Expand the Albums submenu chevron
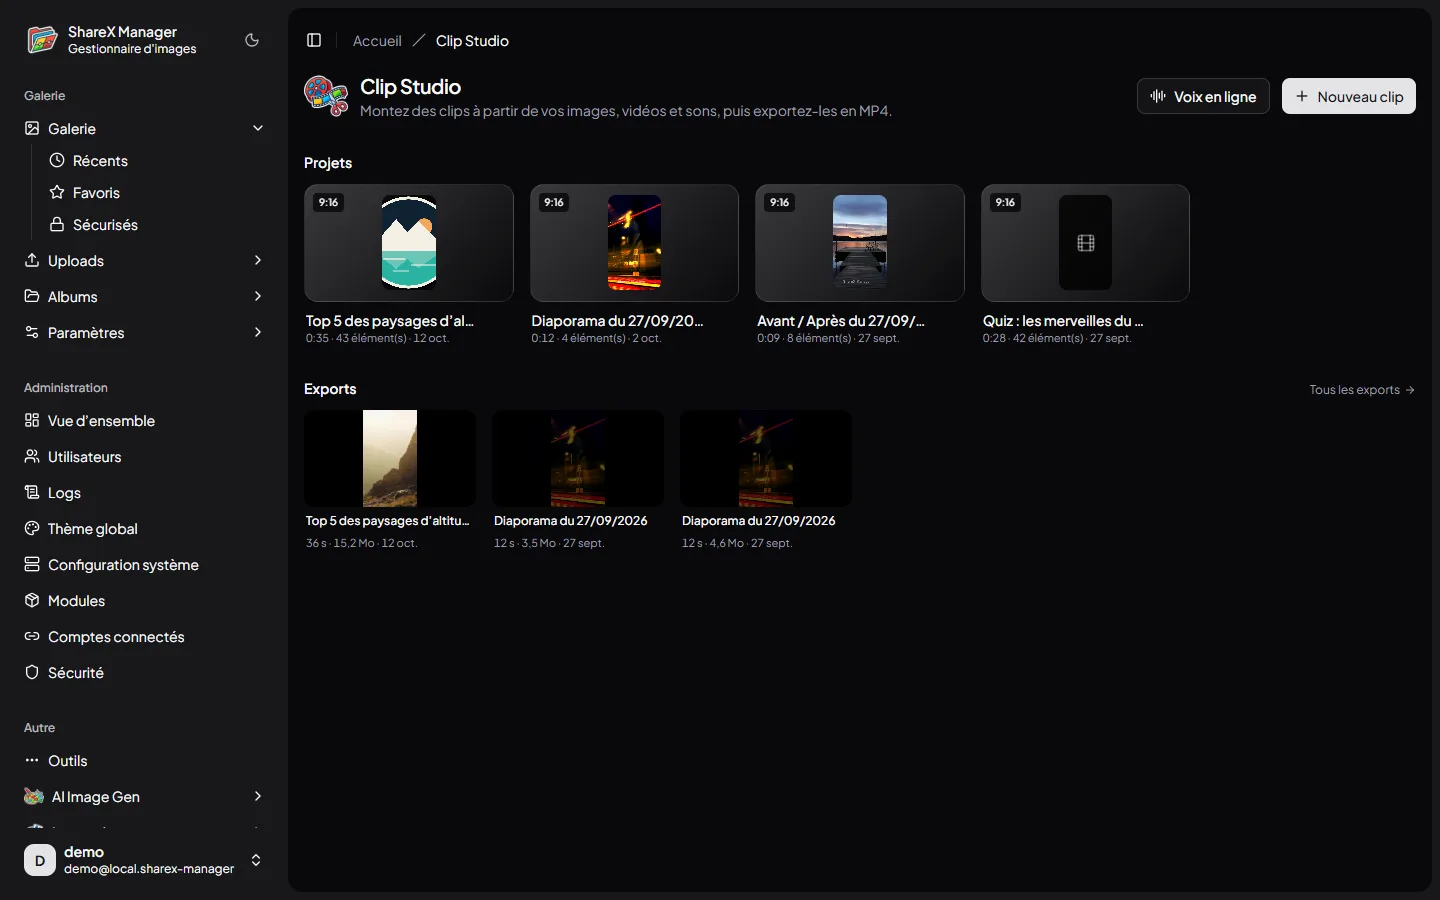This screenshot has width=1440, height=900. pos(258,296)
